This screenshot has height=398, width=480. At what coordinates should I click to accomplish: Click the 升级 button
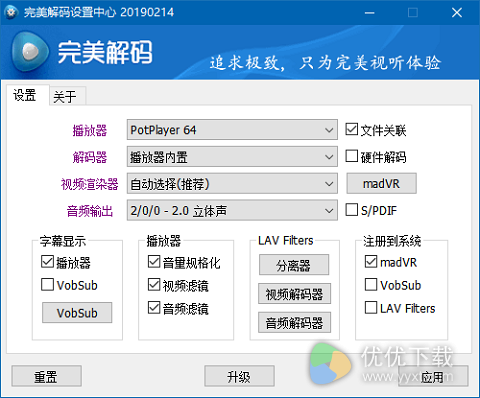[239, 376]
